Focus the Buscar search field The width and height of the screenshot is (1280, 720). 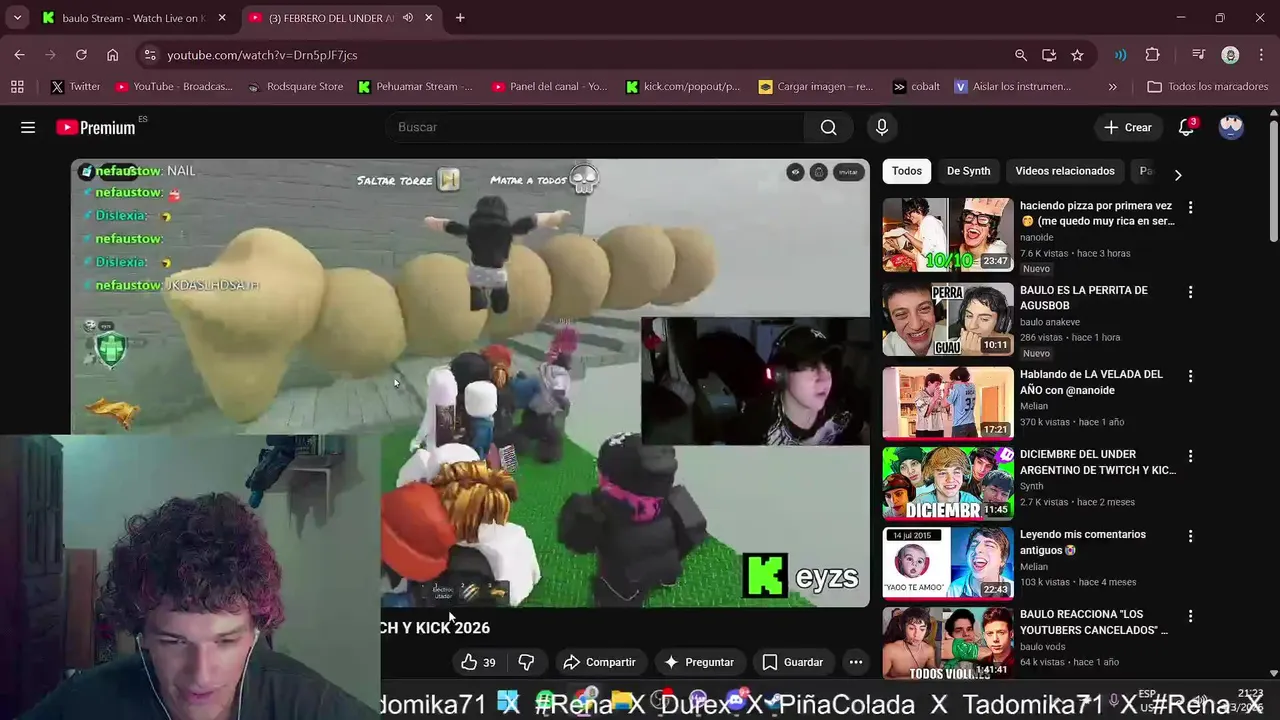tap(595, 127)
